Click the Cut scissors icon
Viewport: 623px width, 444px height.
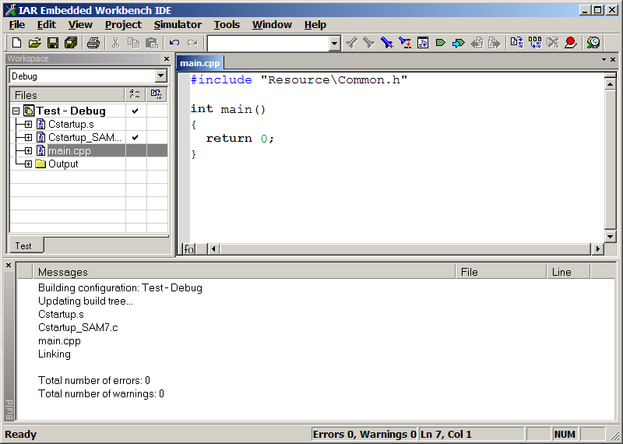(x=116, y=42)
